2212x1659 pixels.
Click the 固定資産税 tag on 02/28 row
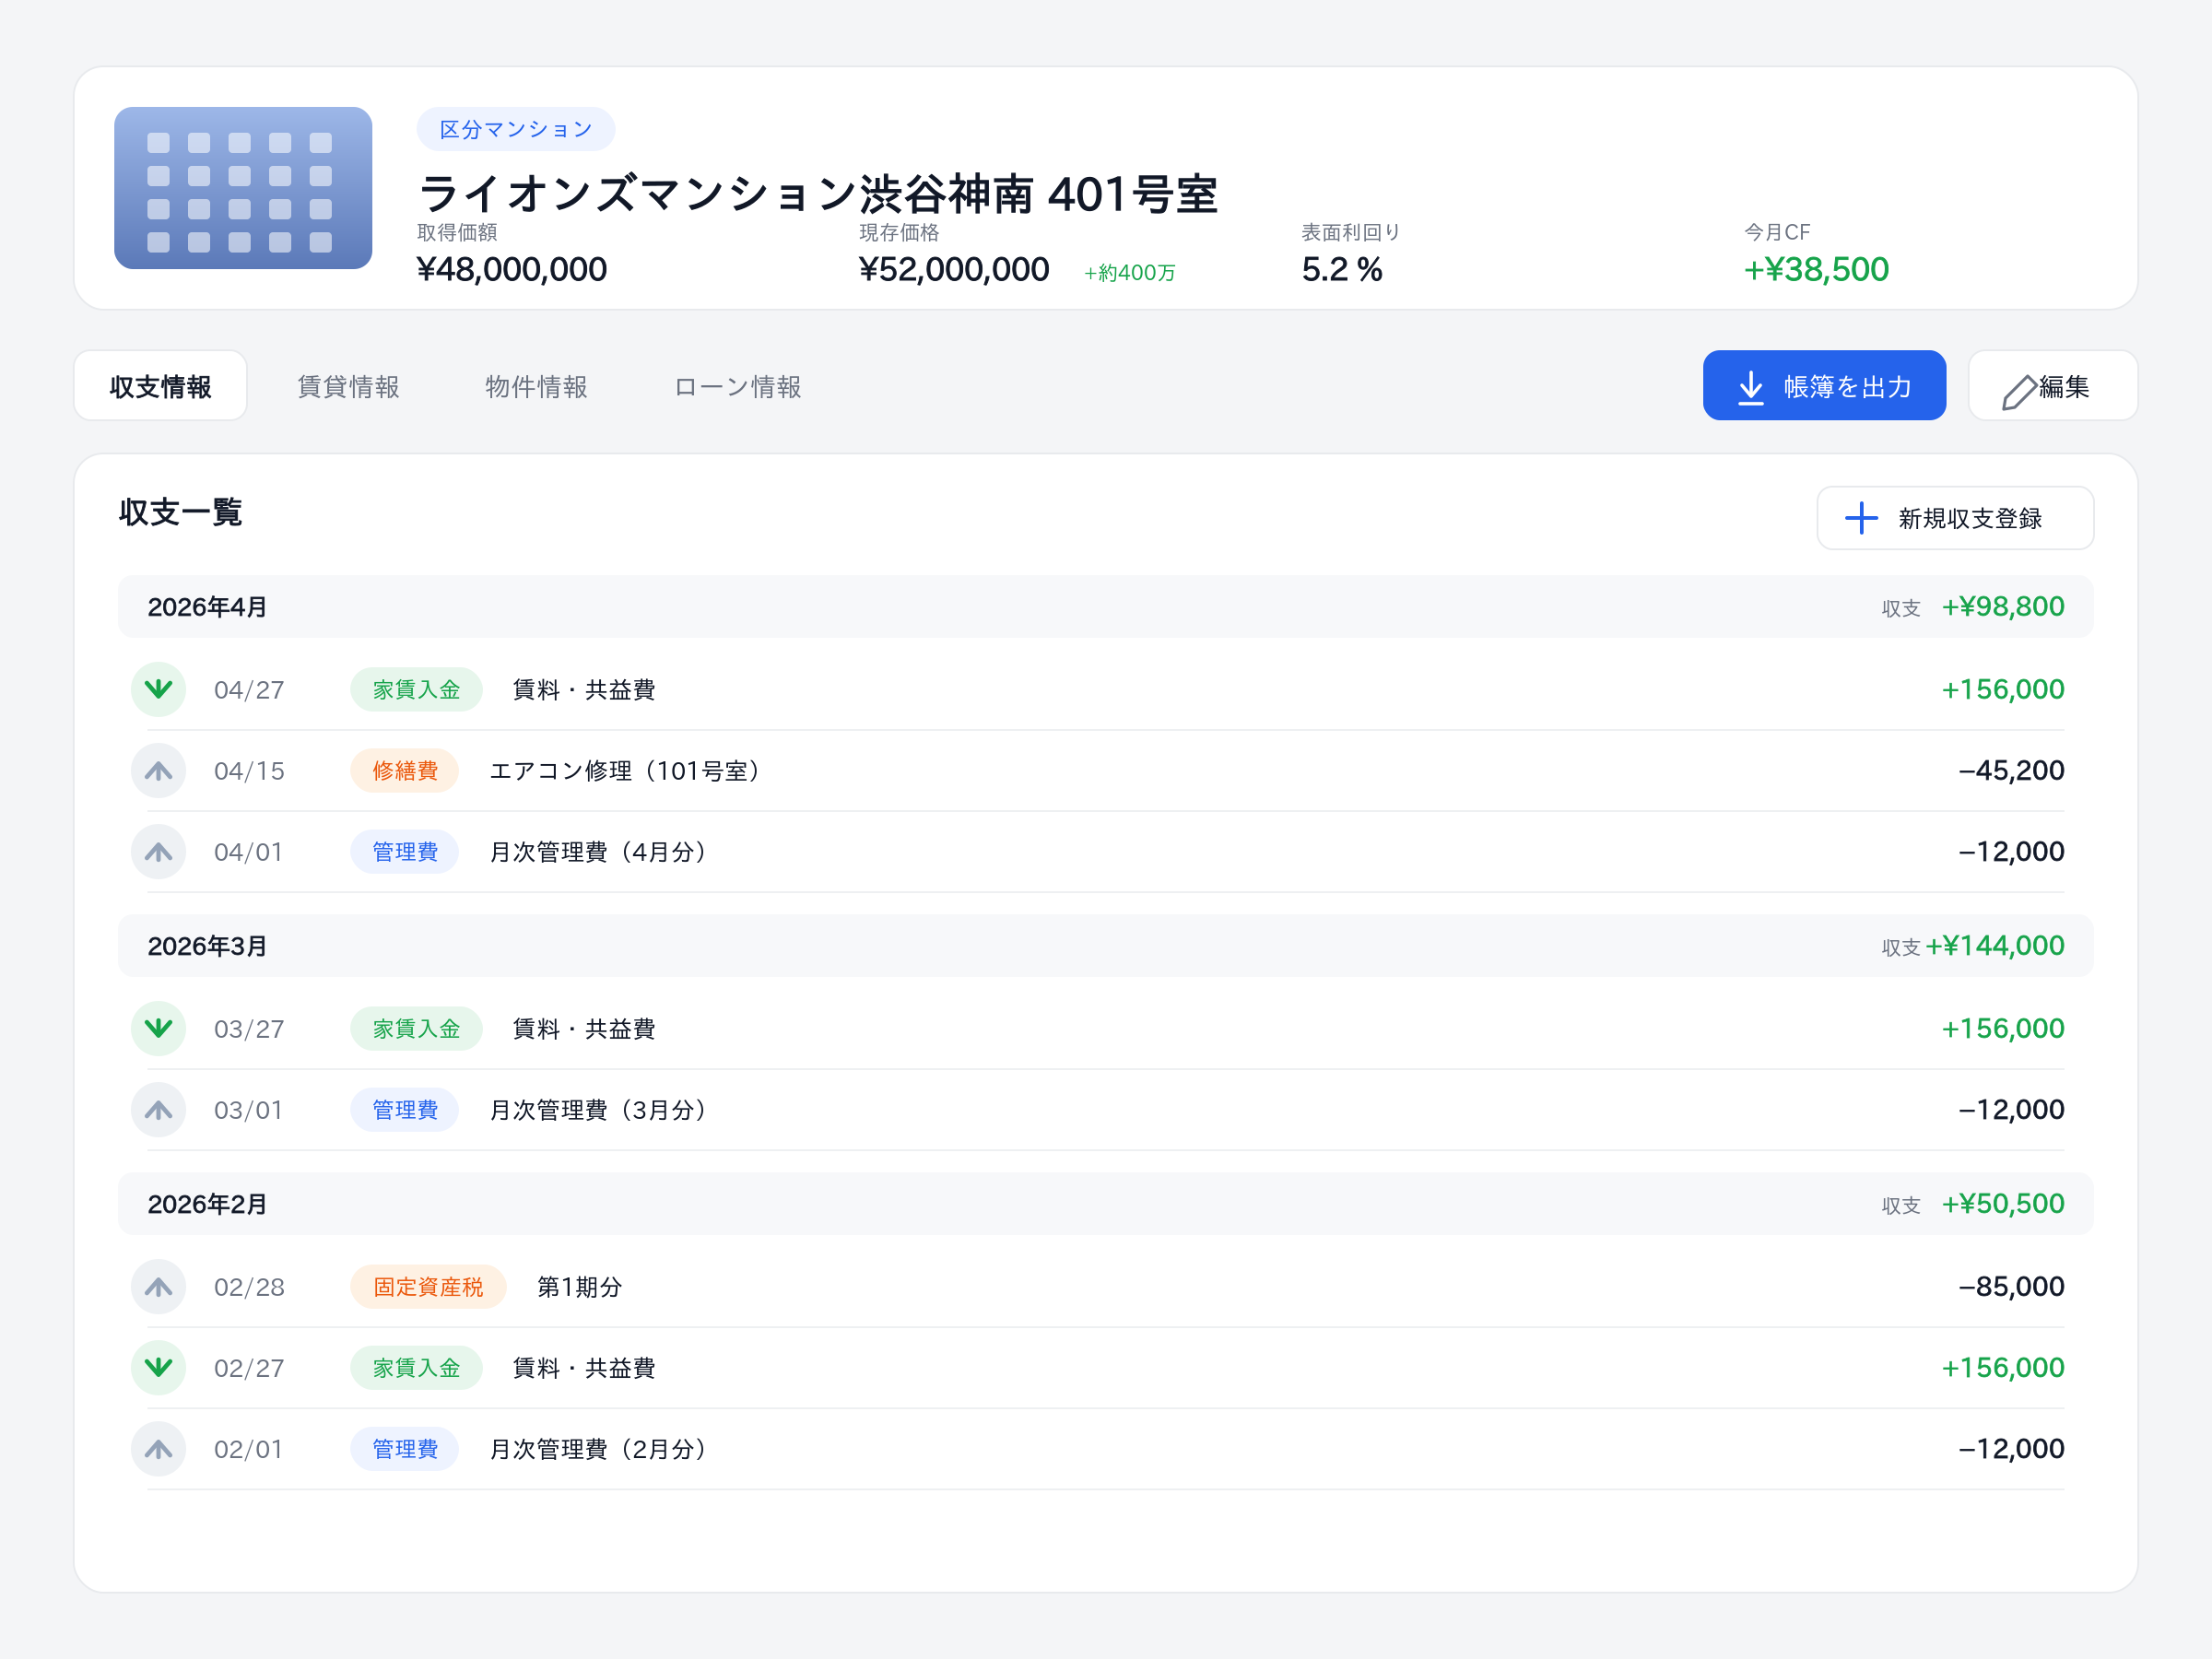[428, 1286]
